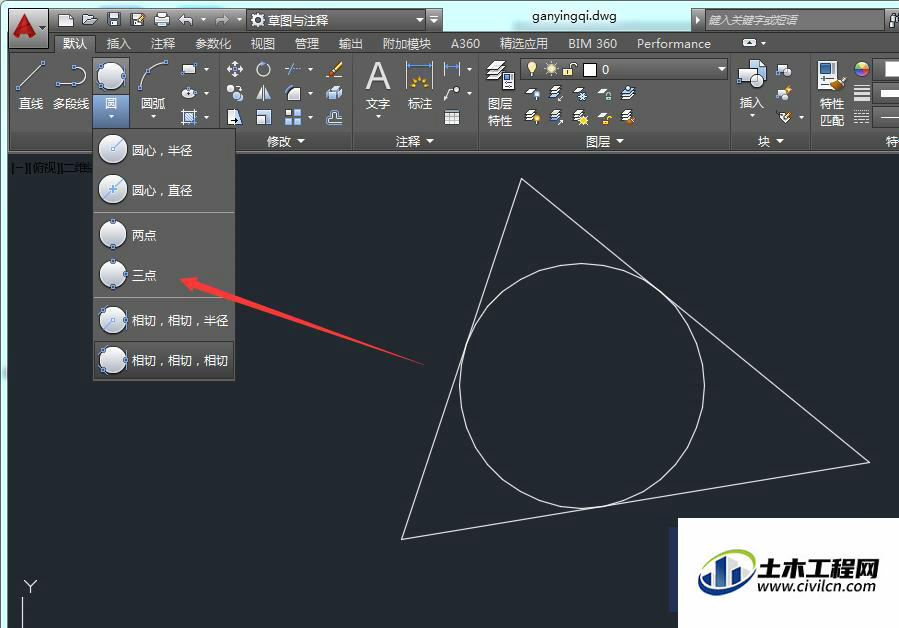Open the Output (输出) tab

pyautogui.click(x=350, y=44)
